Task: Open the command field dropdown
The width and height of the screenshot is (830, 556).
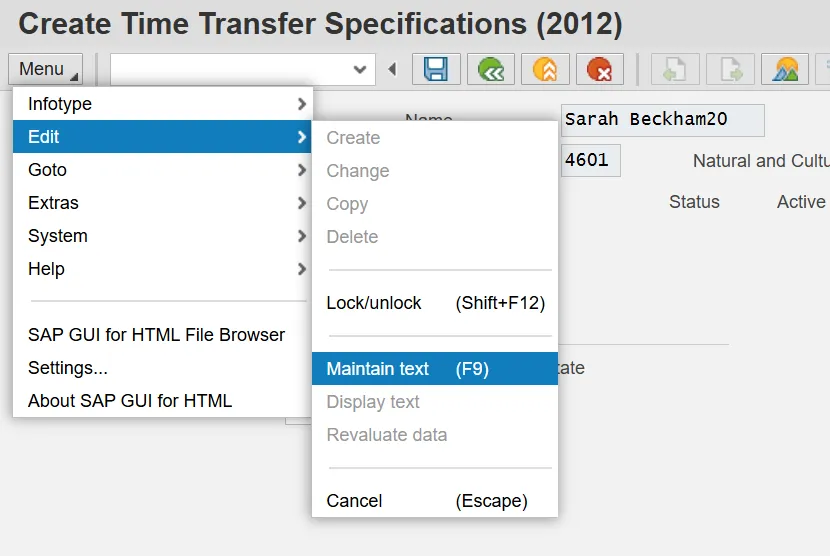Action: (x=361, y=69)
